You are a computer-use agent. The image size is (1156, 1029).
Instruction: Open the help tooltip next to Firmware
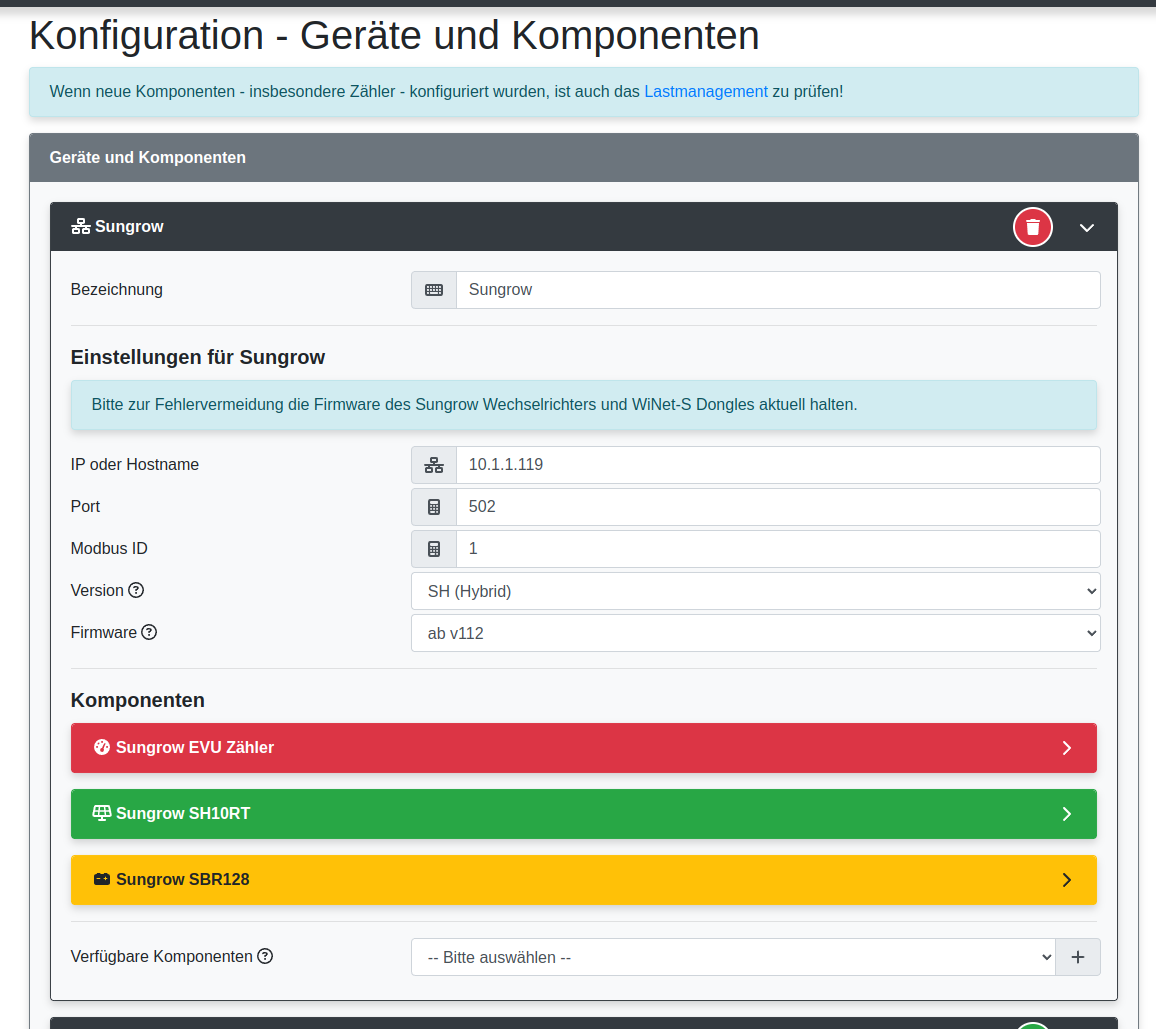(148, 632)
